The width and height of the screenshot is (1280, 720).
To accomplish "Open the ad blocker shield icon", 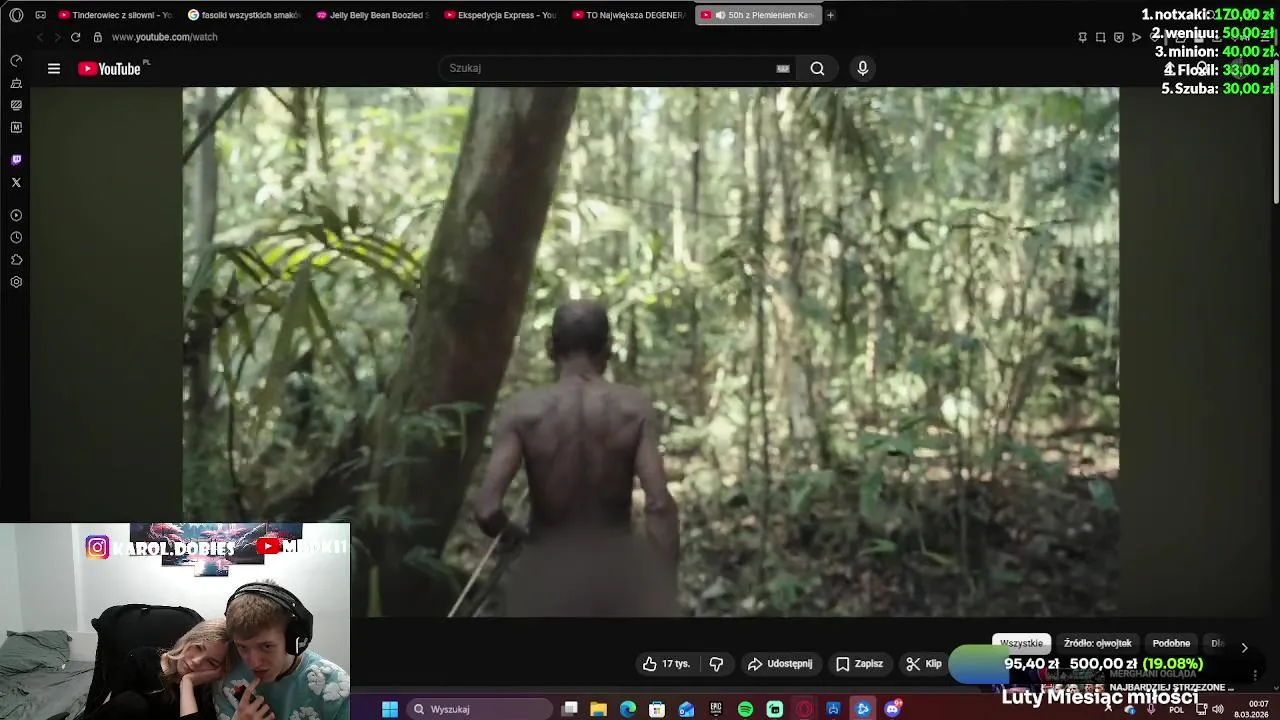I will 1118,37.
